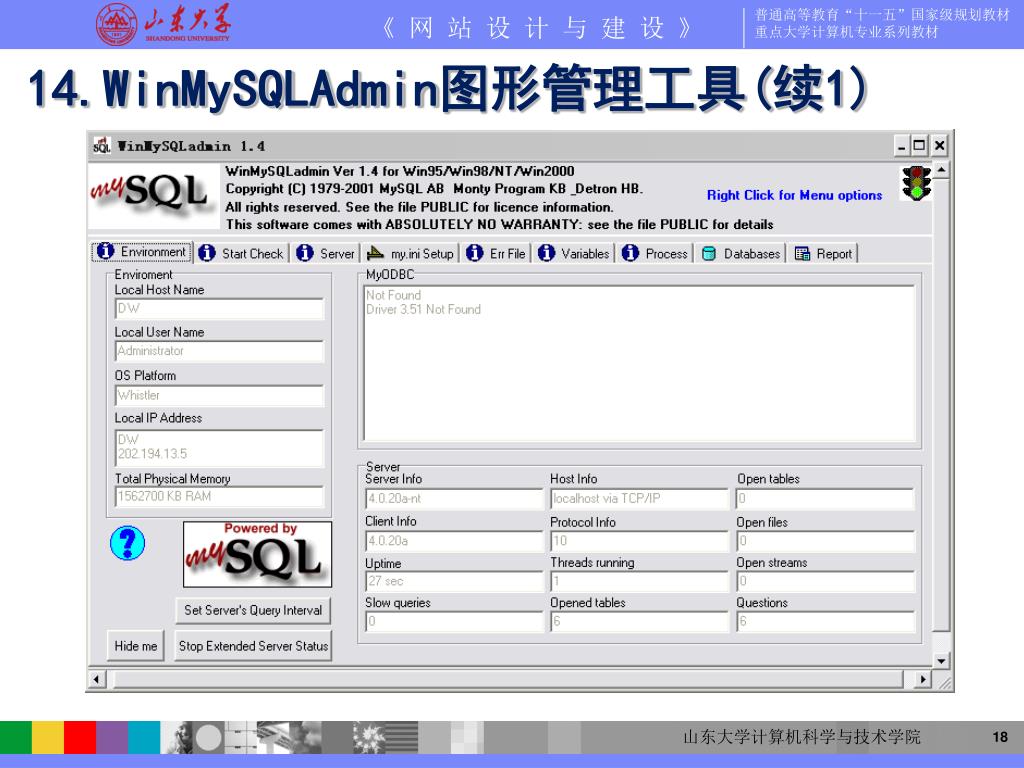The width and height of the screenshot is (1024, 768).
Task: Switch to the Process tab
Action: 655,253
